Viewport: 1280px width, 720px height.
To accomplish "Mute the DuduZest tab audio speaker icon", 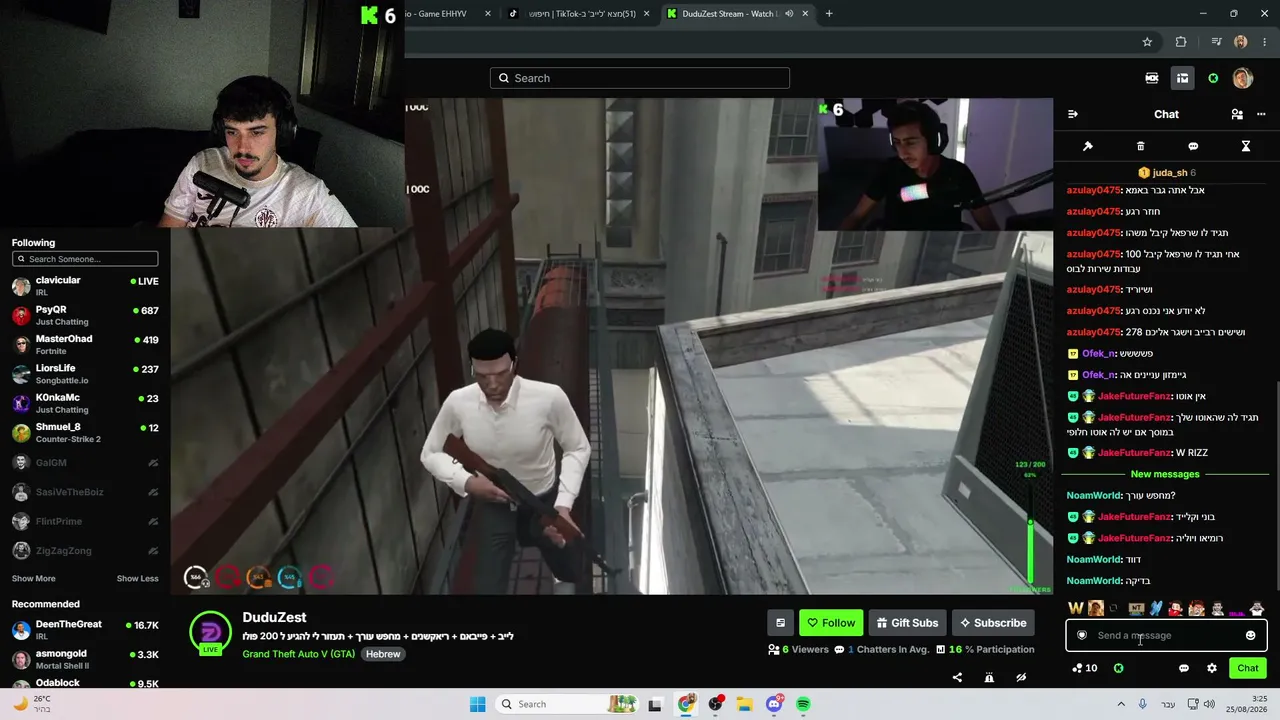I will 789,14.
